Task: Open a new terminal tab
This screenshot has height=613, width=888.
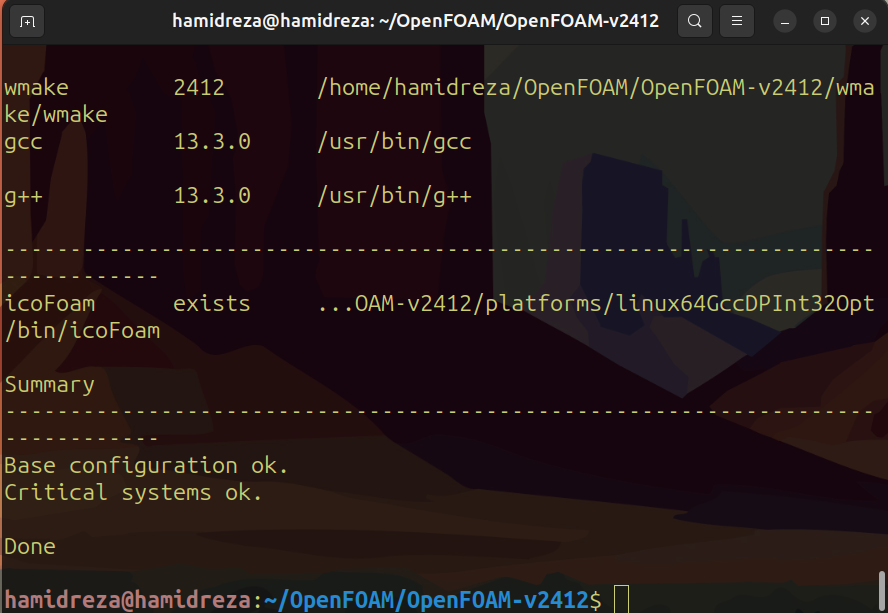Action: (27, 22)
